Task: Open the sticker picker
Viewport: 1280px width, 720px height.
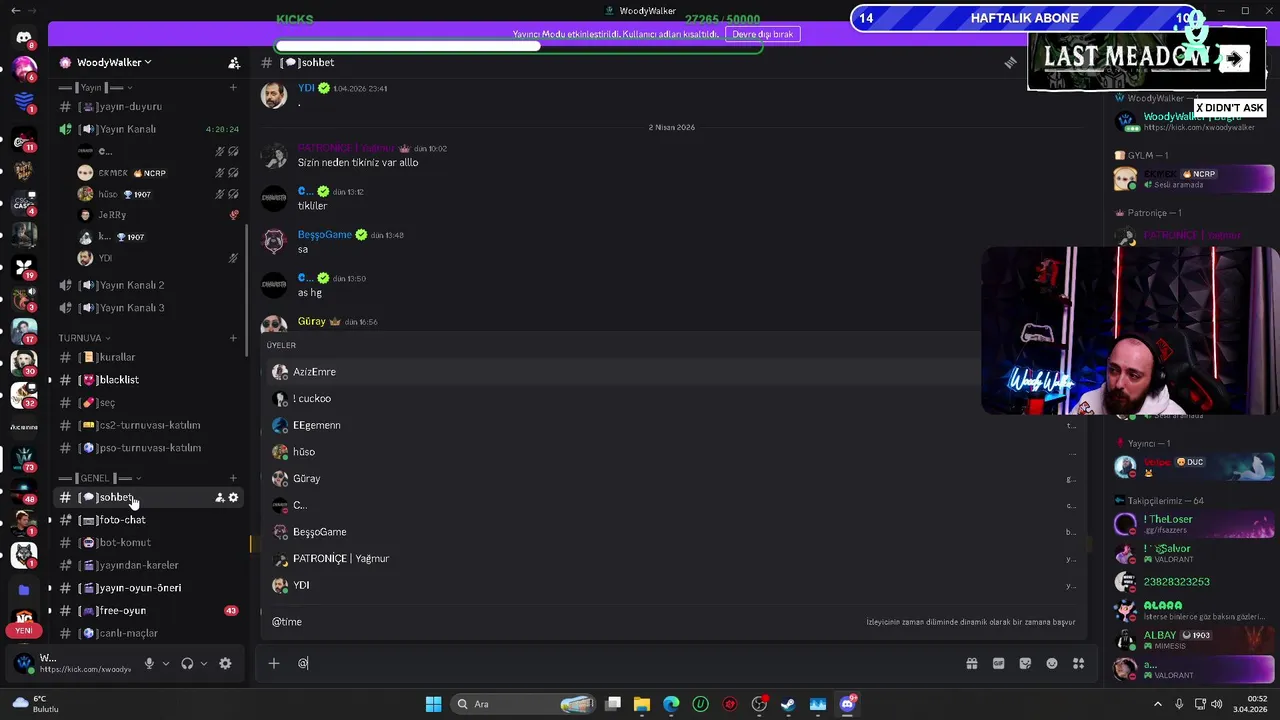Action: (1025, 663)
